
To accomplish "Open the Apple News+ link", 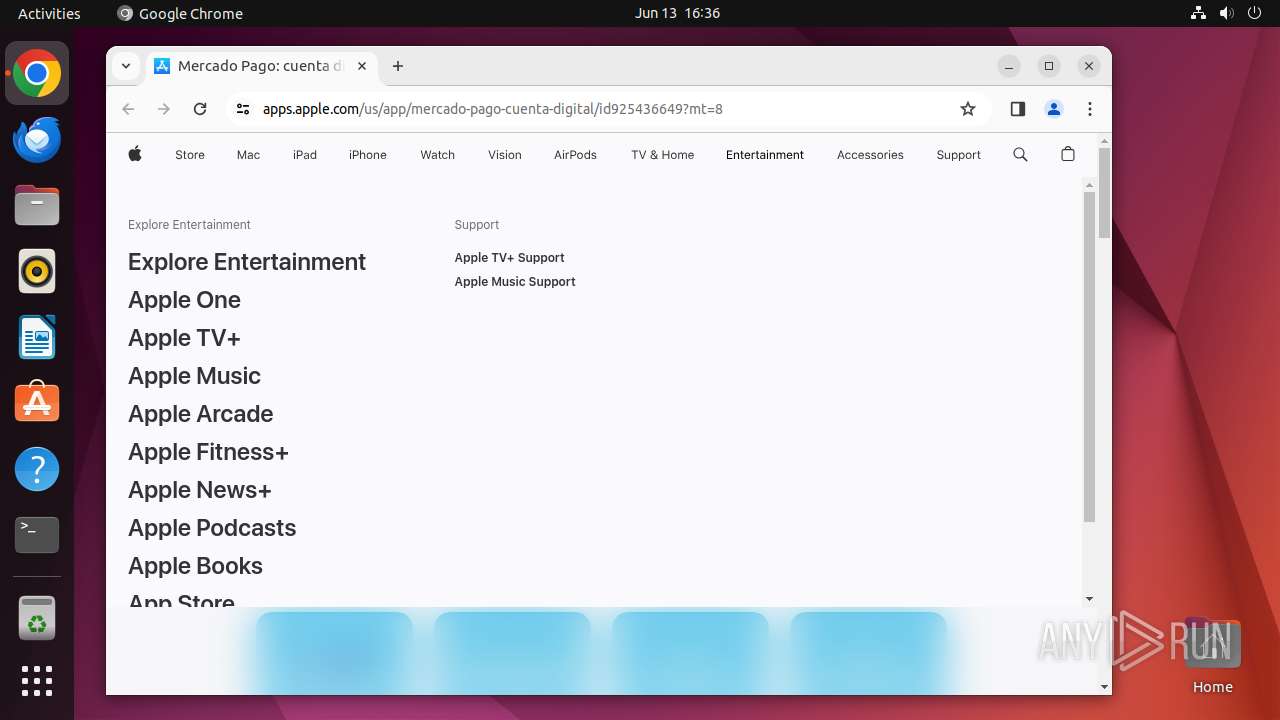I will pos(200,490).
